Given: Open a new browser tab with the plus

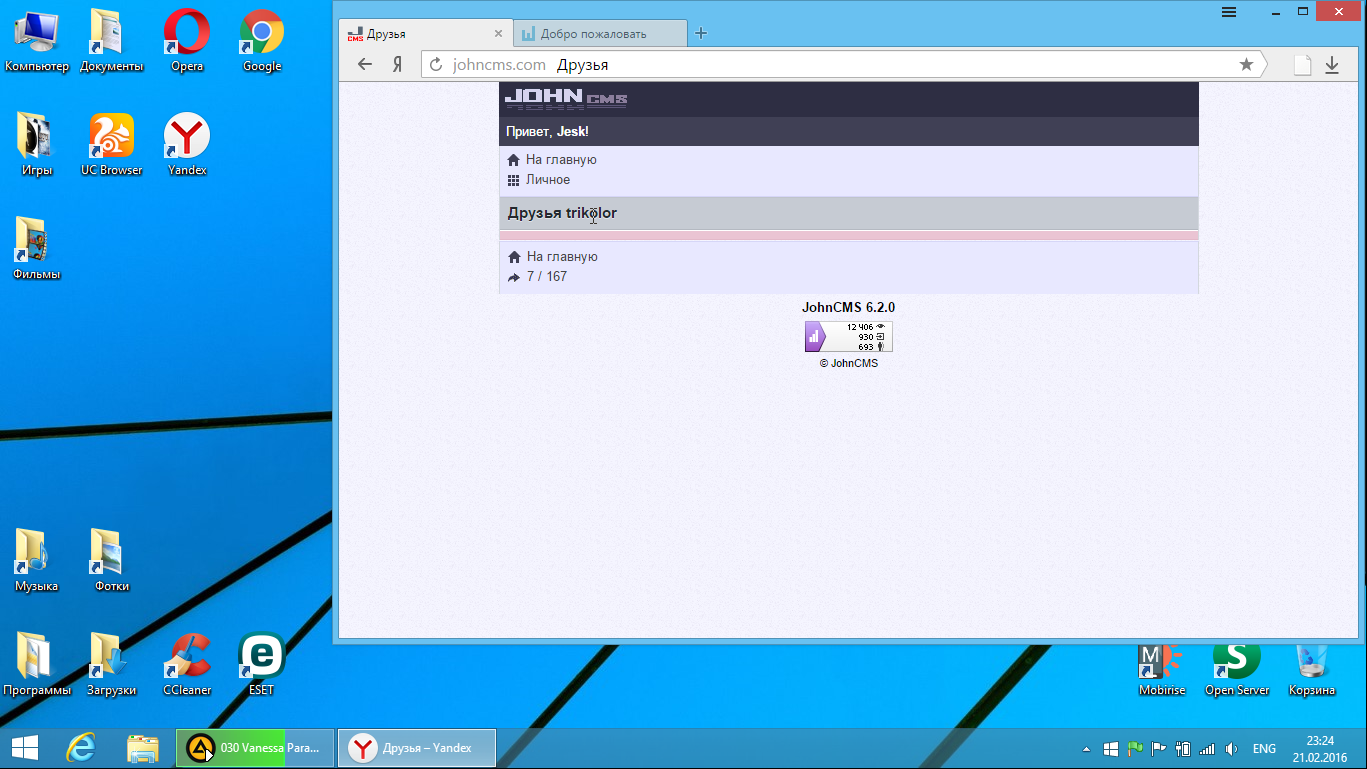Looking at the screenshot, I should point(701,33).
